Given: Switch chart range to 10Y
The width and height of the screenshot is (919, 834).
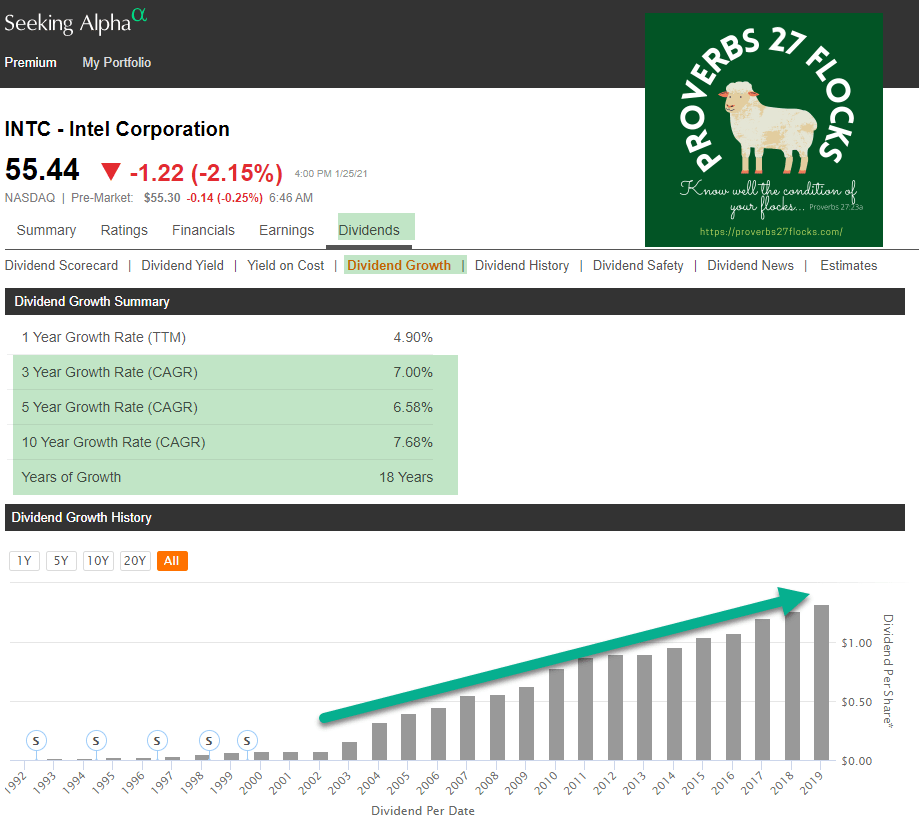Looking at the screenshot, I should point(98,561).
